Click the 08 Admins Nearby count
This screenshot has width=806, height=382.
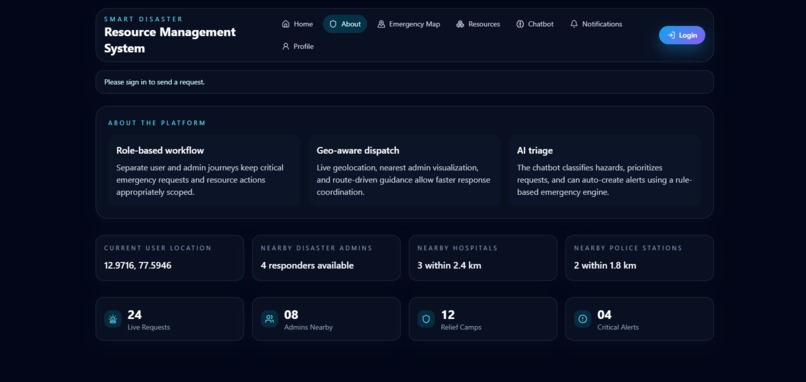pos(291,315)
